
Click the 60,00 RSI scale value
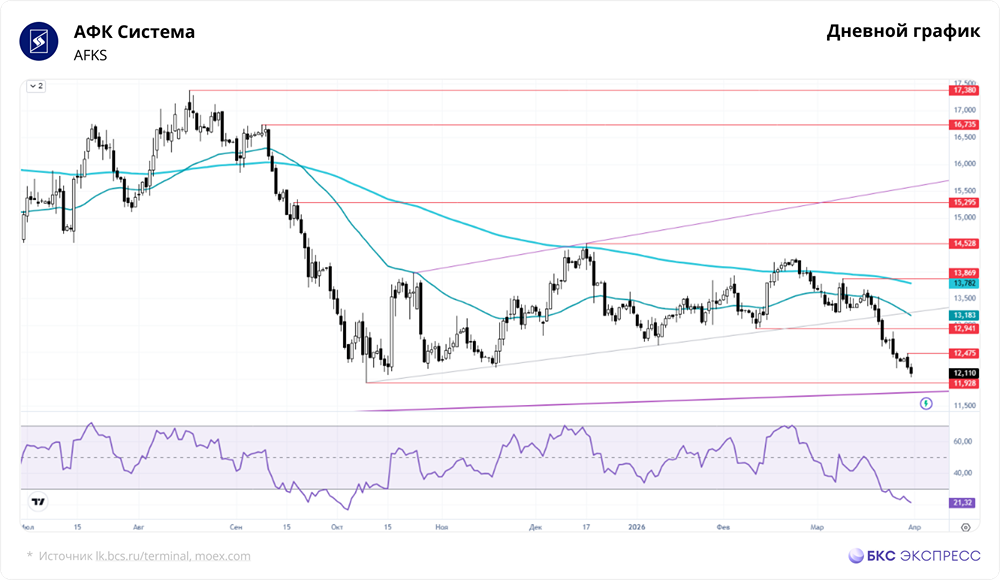pos(962,441)
